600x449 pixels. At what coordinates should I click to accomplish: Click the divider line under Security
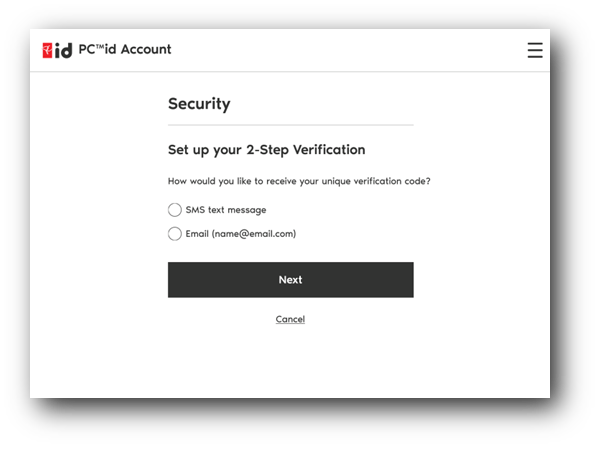coord(290,125)
